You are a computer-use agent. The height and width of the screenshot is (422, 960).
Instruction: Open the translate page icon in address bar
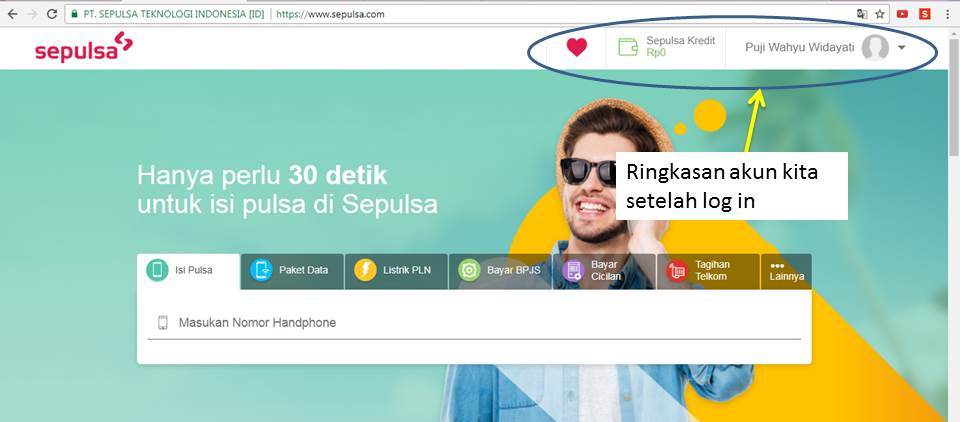point(861,13)
